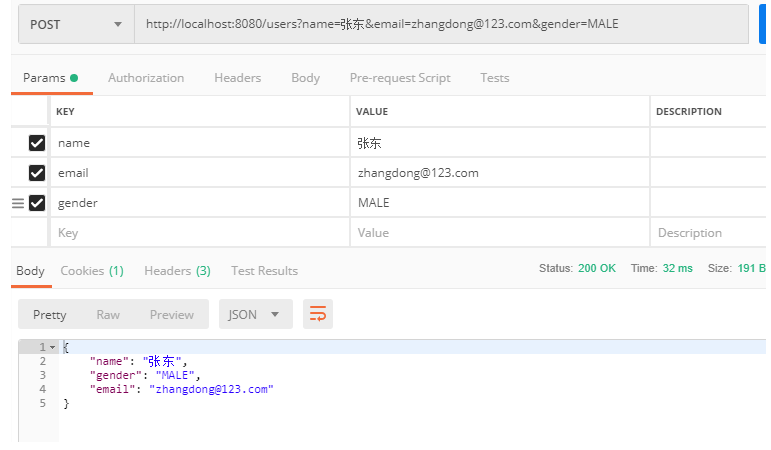The height and width of the screenshot is (450, 771).
Task: Select the Preview view button
Action: [172, 315]
